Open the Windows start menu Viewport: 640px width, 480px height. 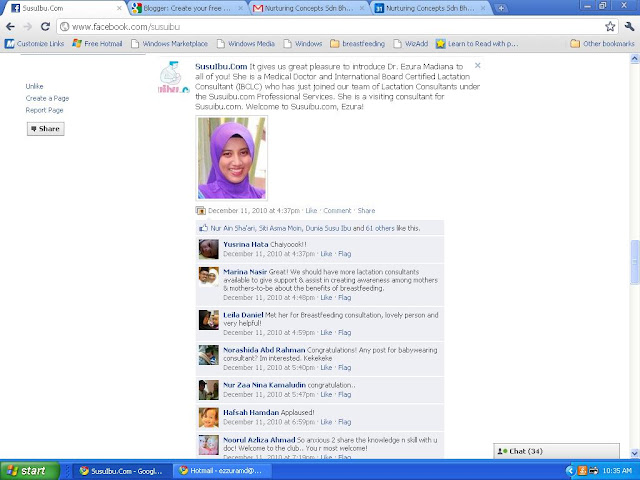tap(29, 471)
